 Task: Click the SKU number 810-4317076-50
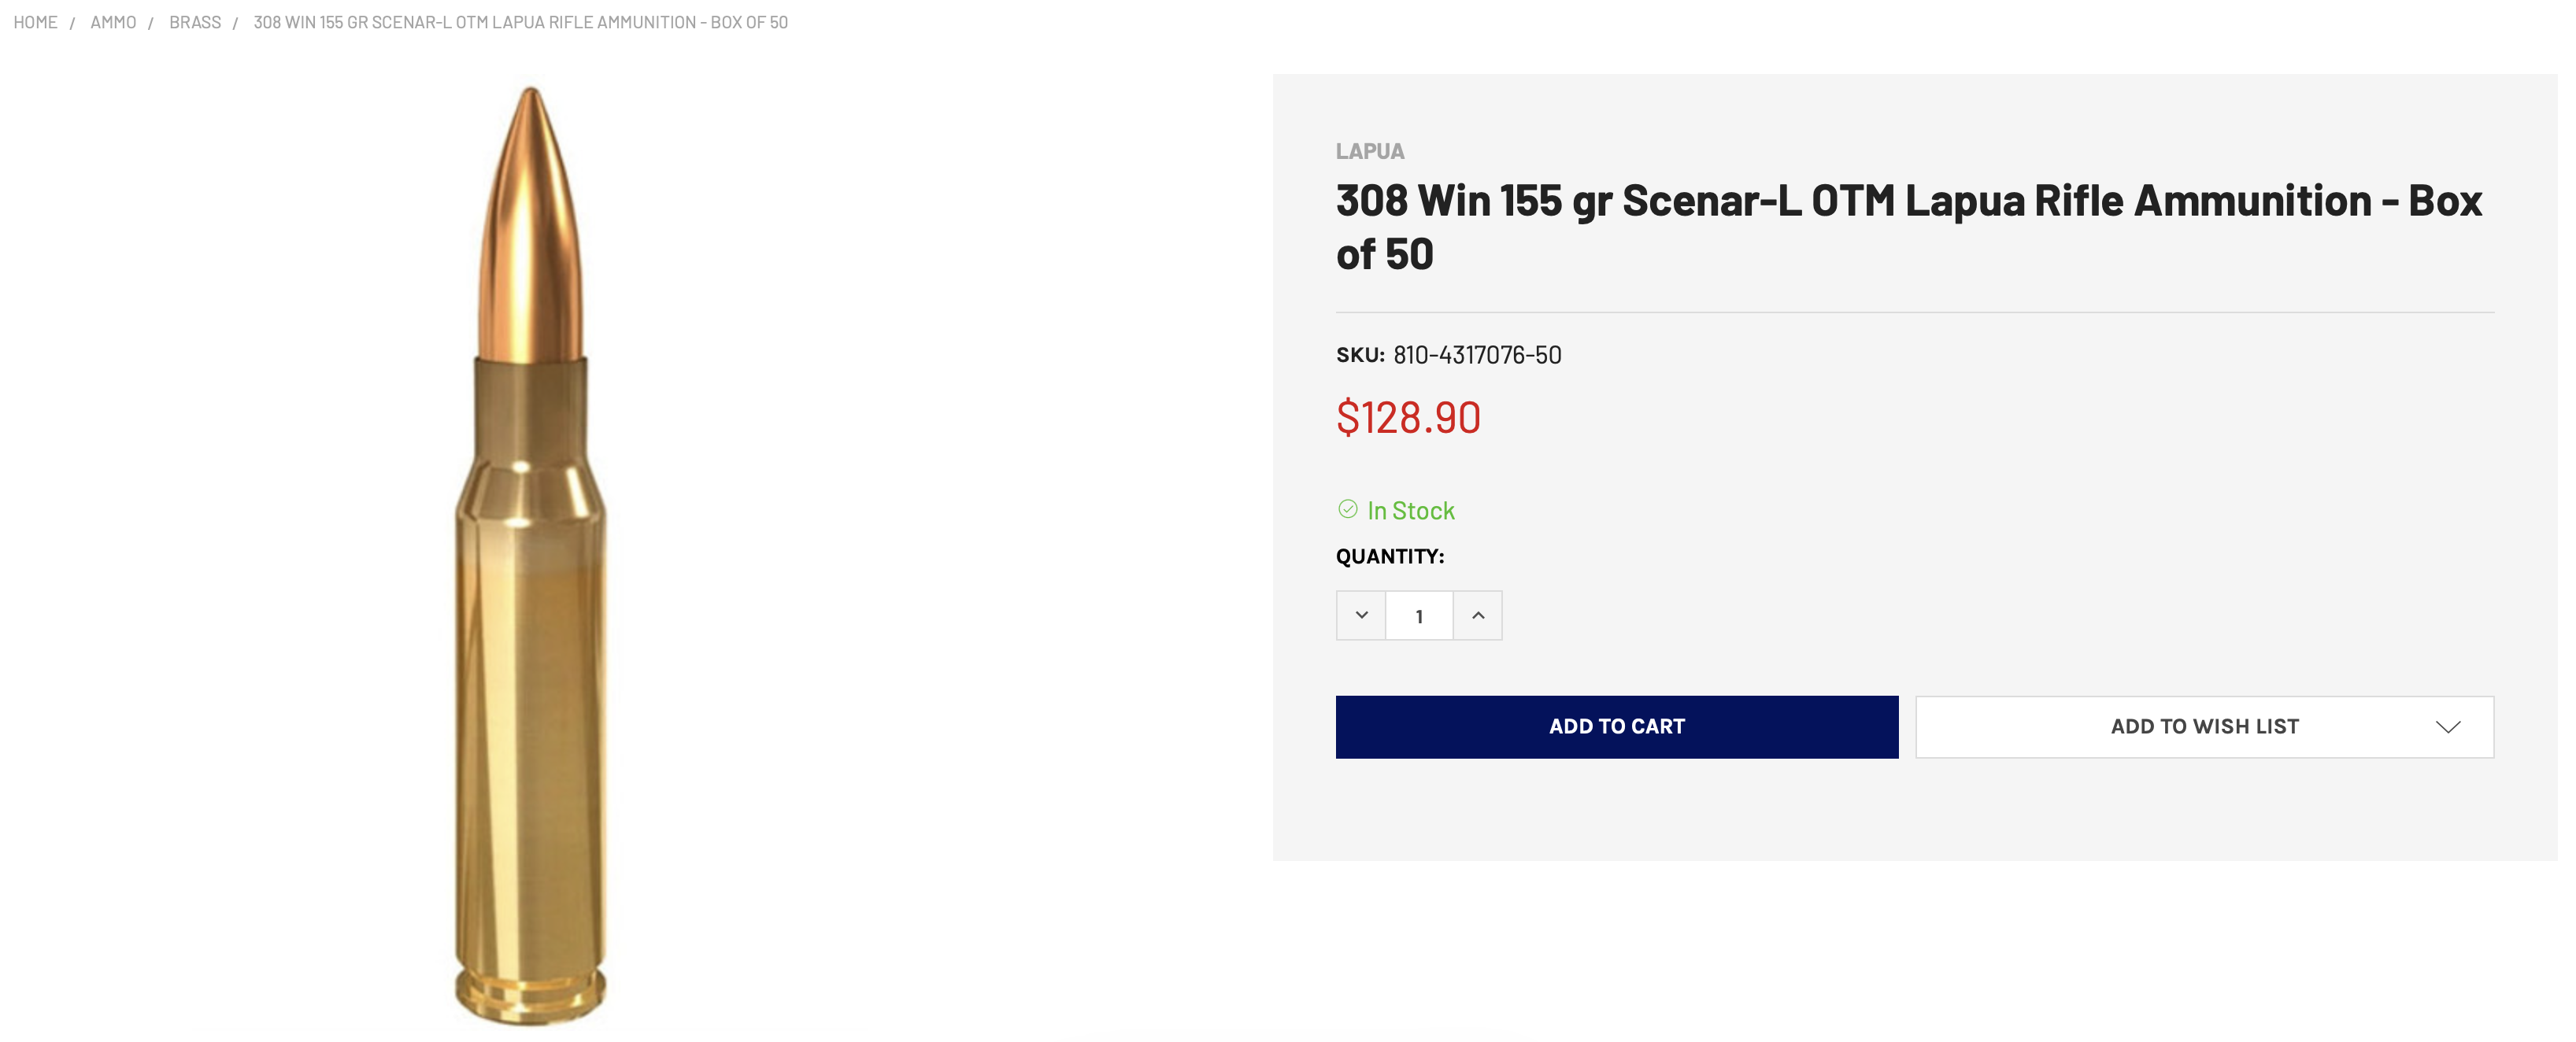1476,355
